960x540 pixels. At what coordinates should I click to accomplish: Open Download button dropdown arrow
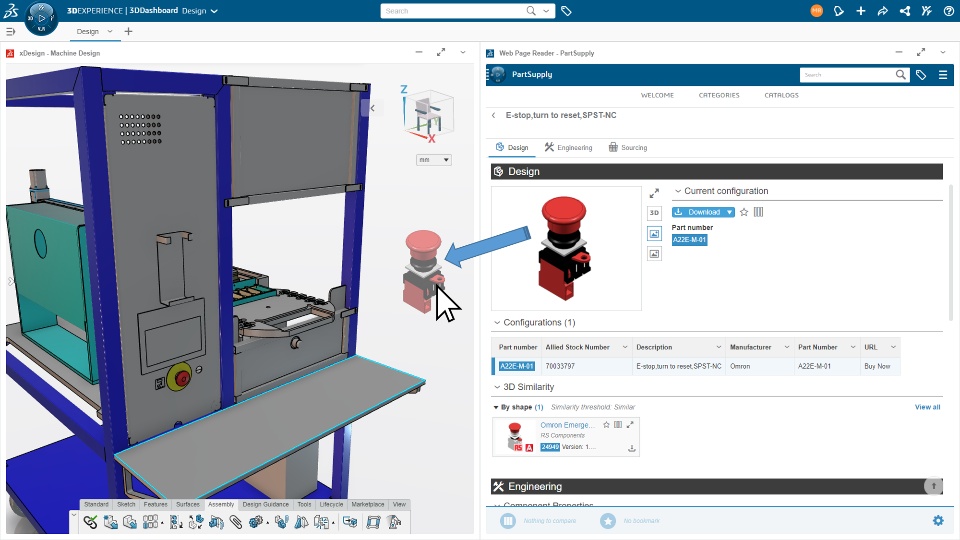click(x=729, y=212)
